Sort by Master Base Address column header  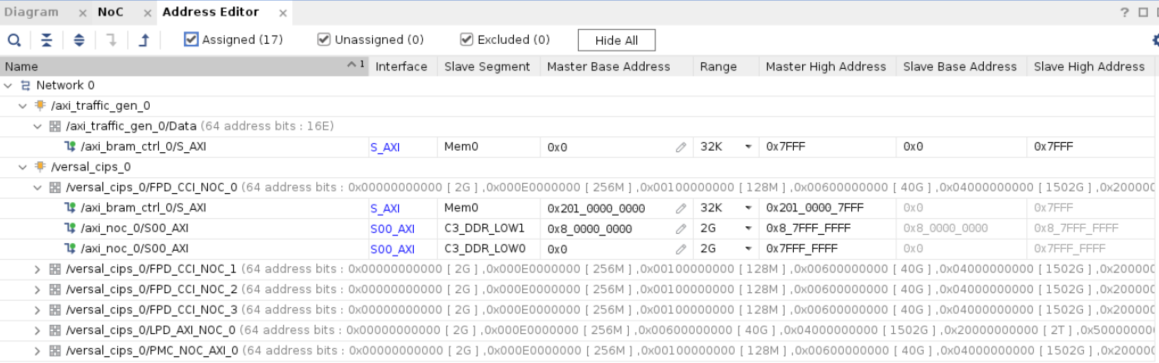pyautogui.click(x=616, y=67)
